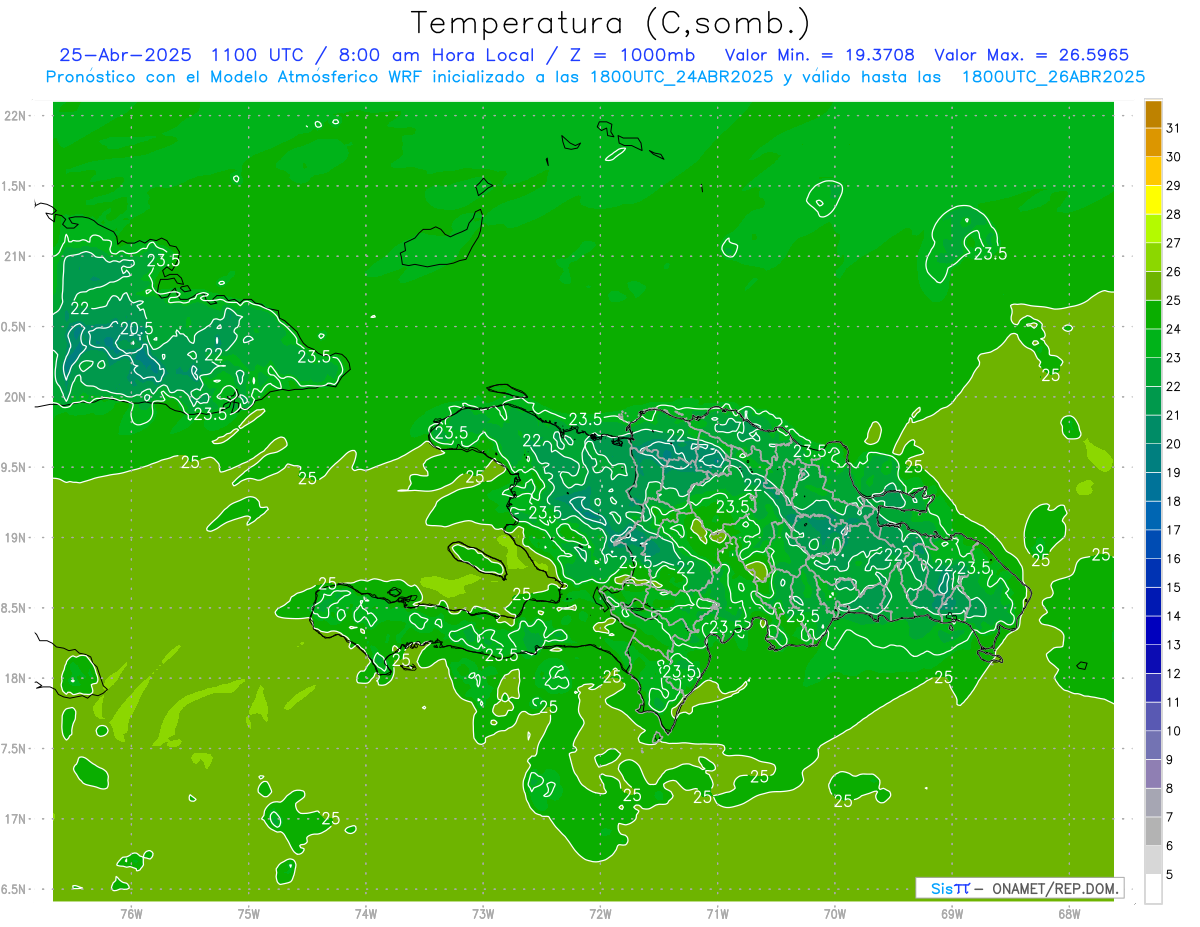This screenshot has height=927, width=1200.
Task: Click the '74W' longitude axis label
Action: point(366,914)
